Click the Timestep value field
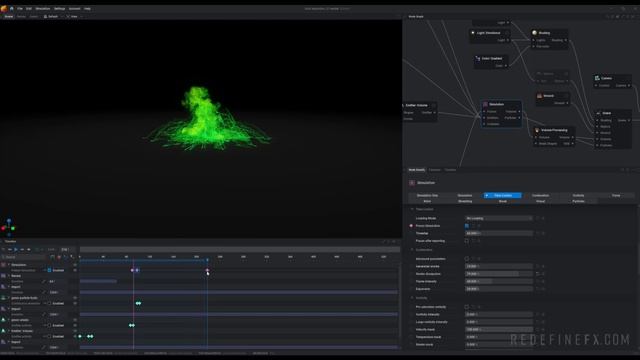The width and height of the screenshot is (640, 360). pyautogui.click(x=499, y=233)
